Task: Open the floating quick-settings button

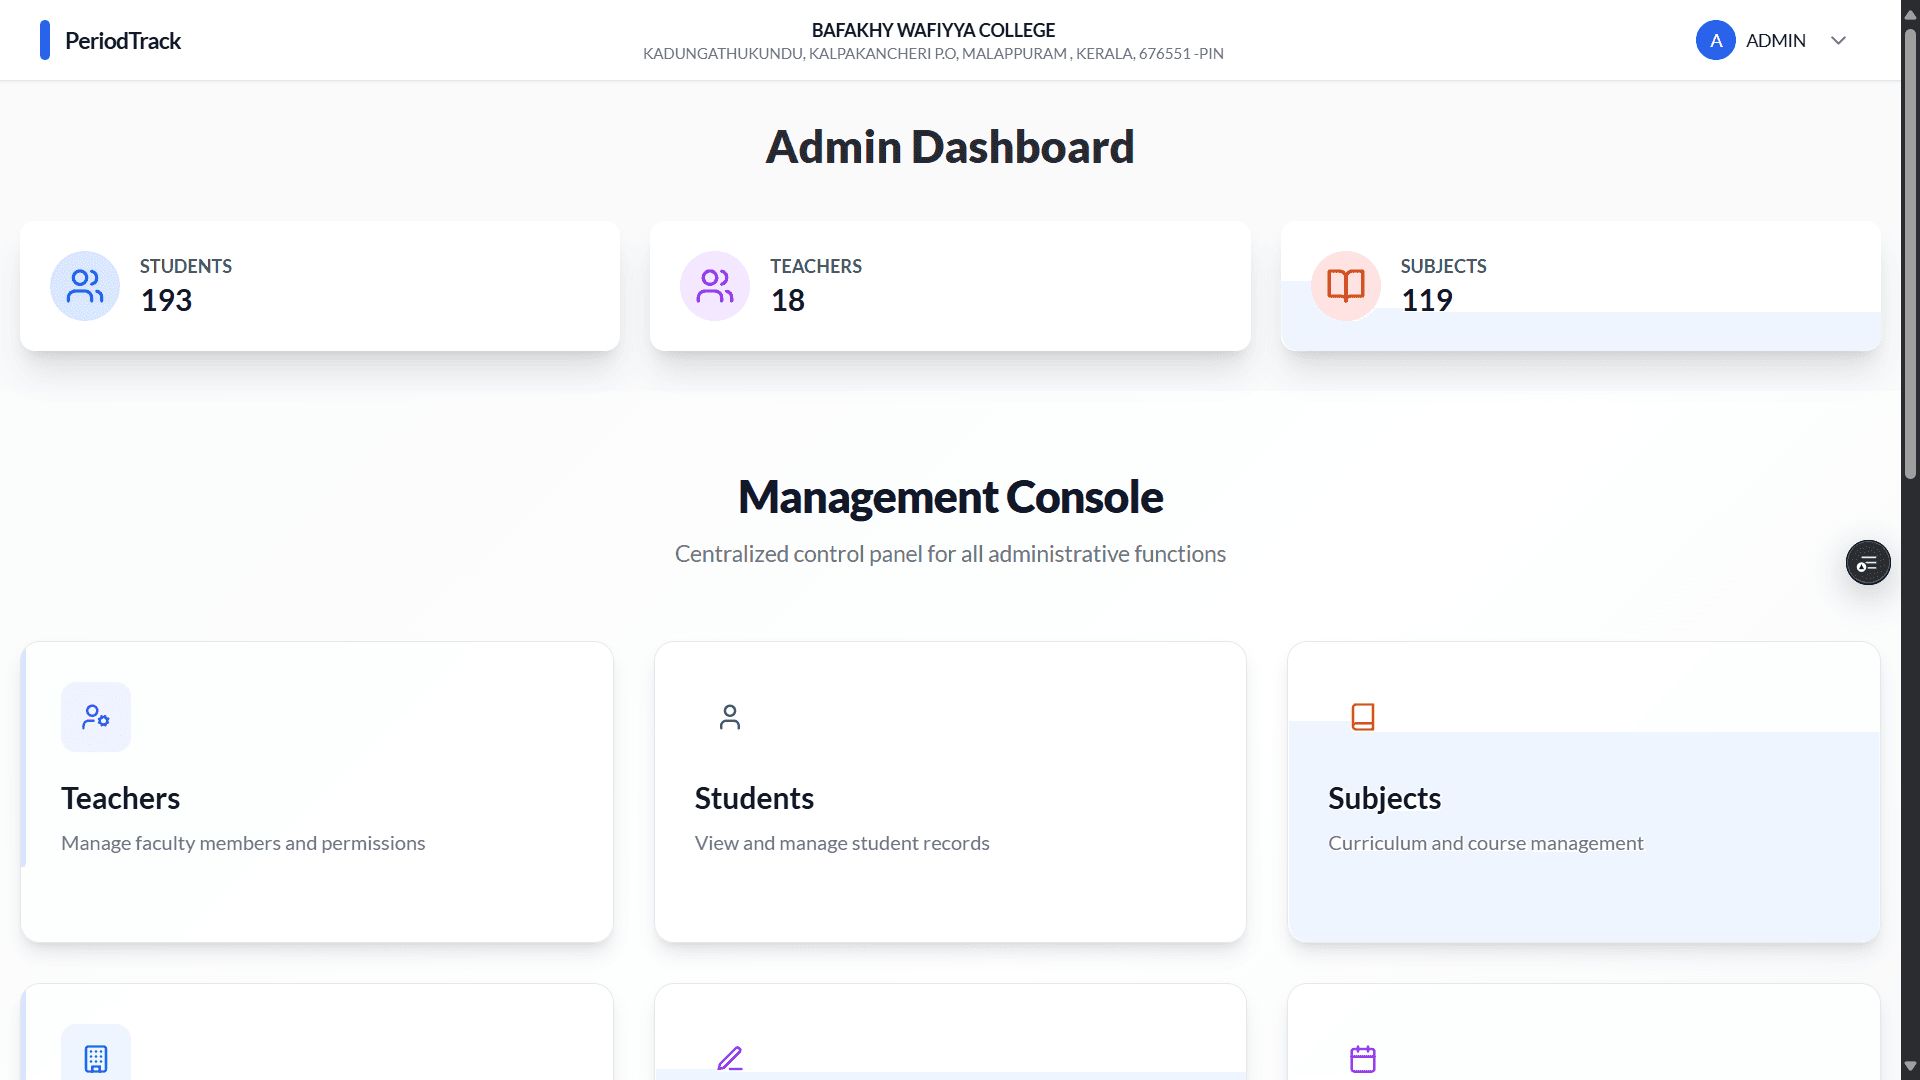Action: click(1867, 562)
